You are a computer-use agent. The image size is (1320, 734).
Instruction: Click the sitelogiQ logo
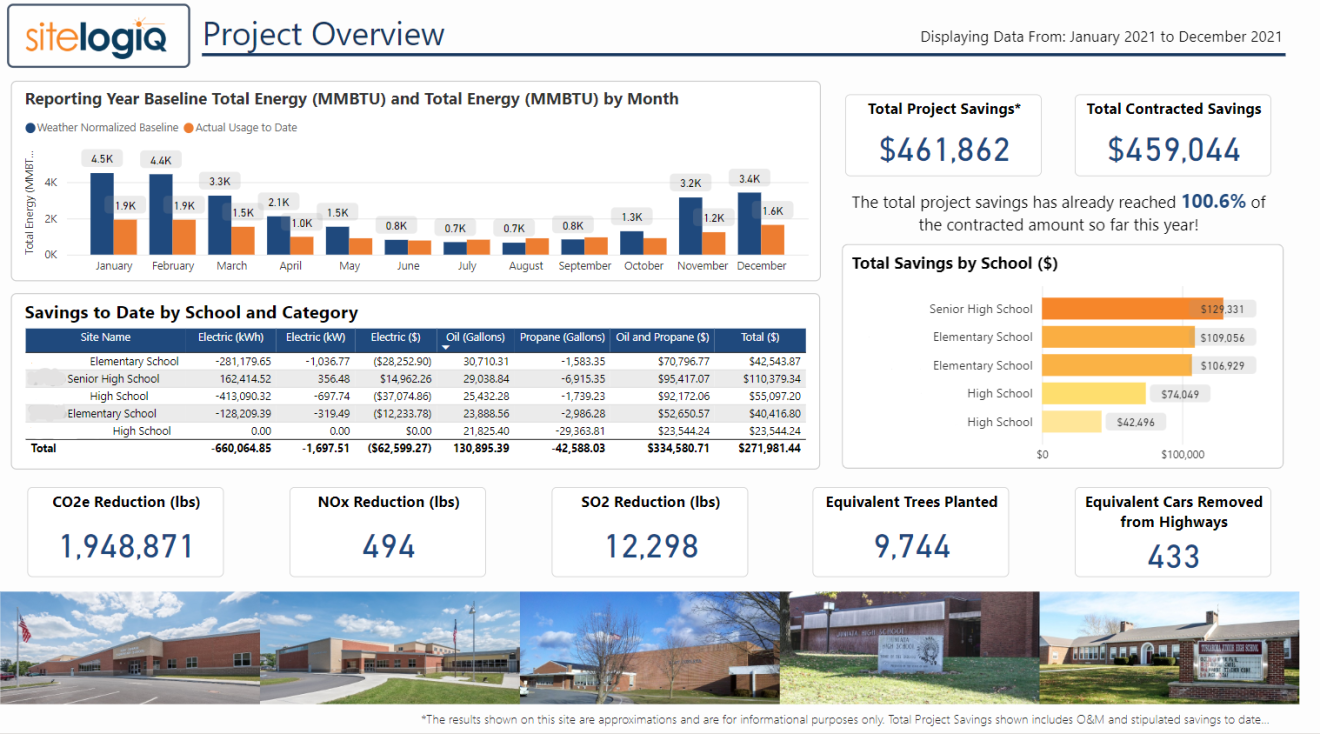(x=98, y=36)
